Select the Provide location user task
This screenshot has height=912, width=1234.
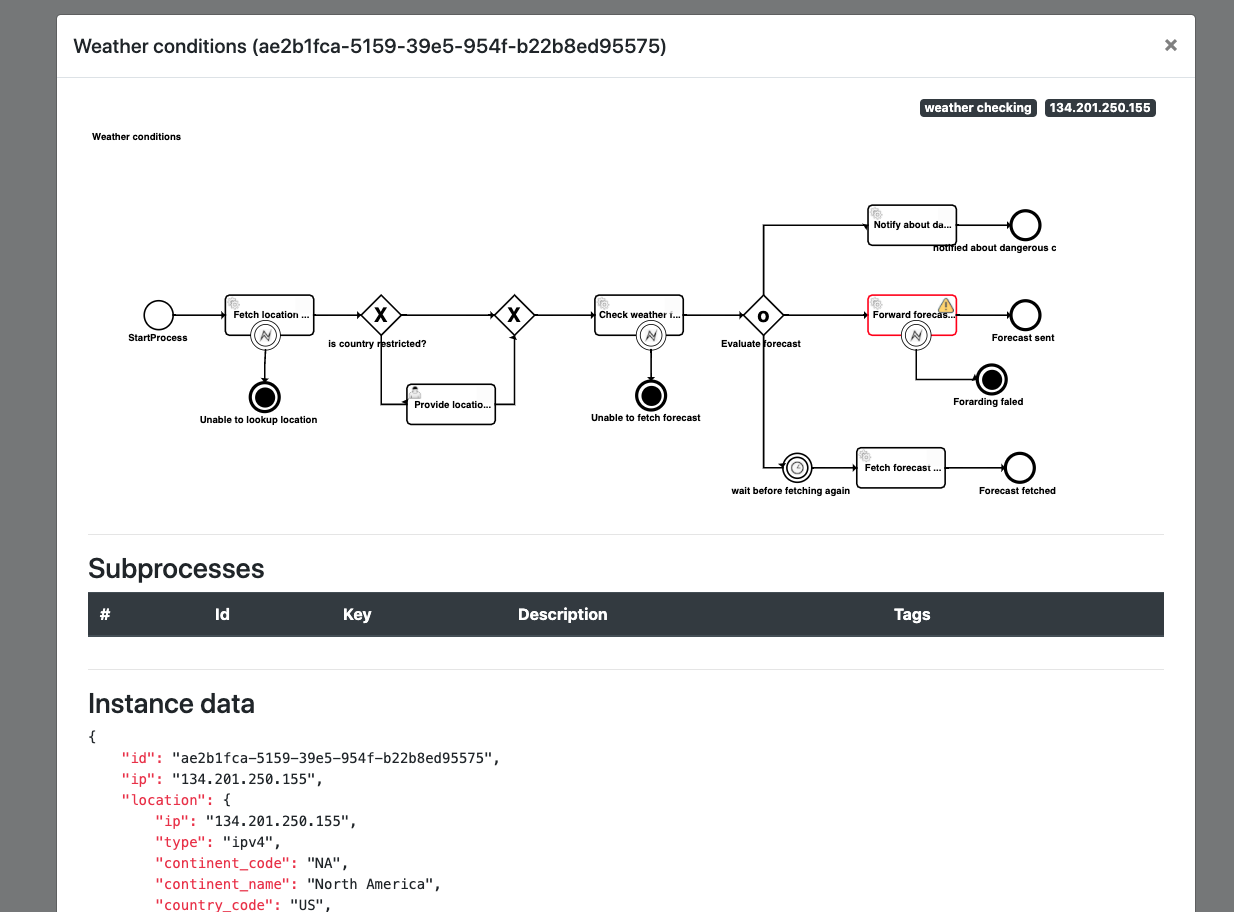pyautogui.click(x=451, y=405)
